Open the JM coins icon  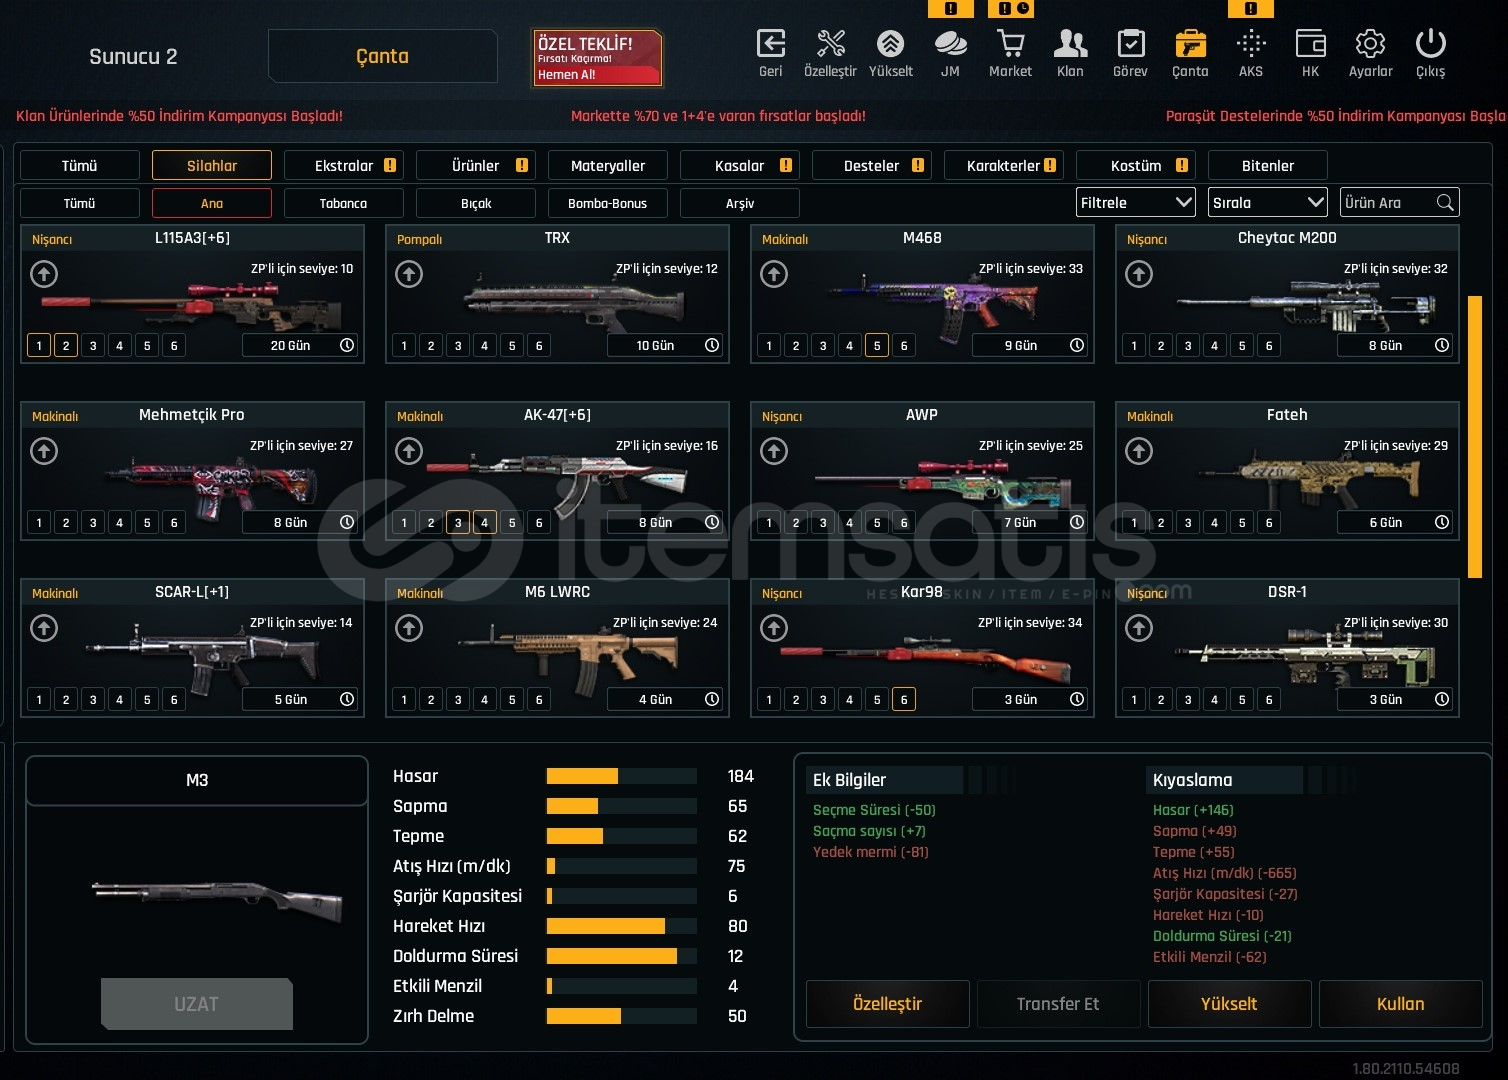click(950, 44)
